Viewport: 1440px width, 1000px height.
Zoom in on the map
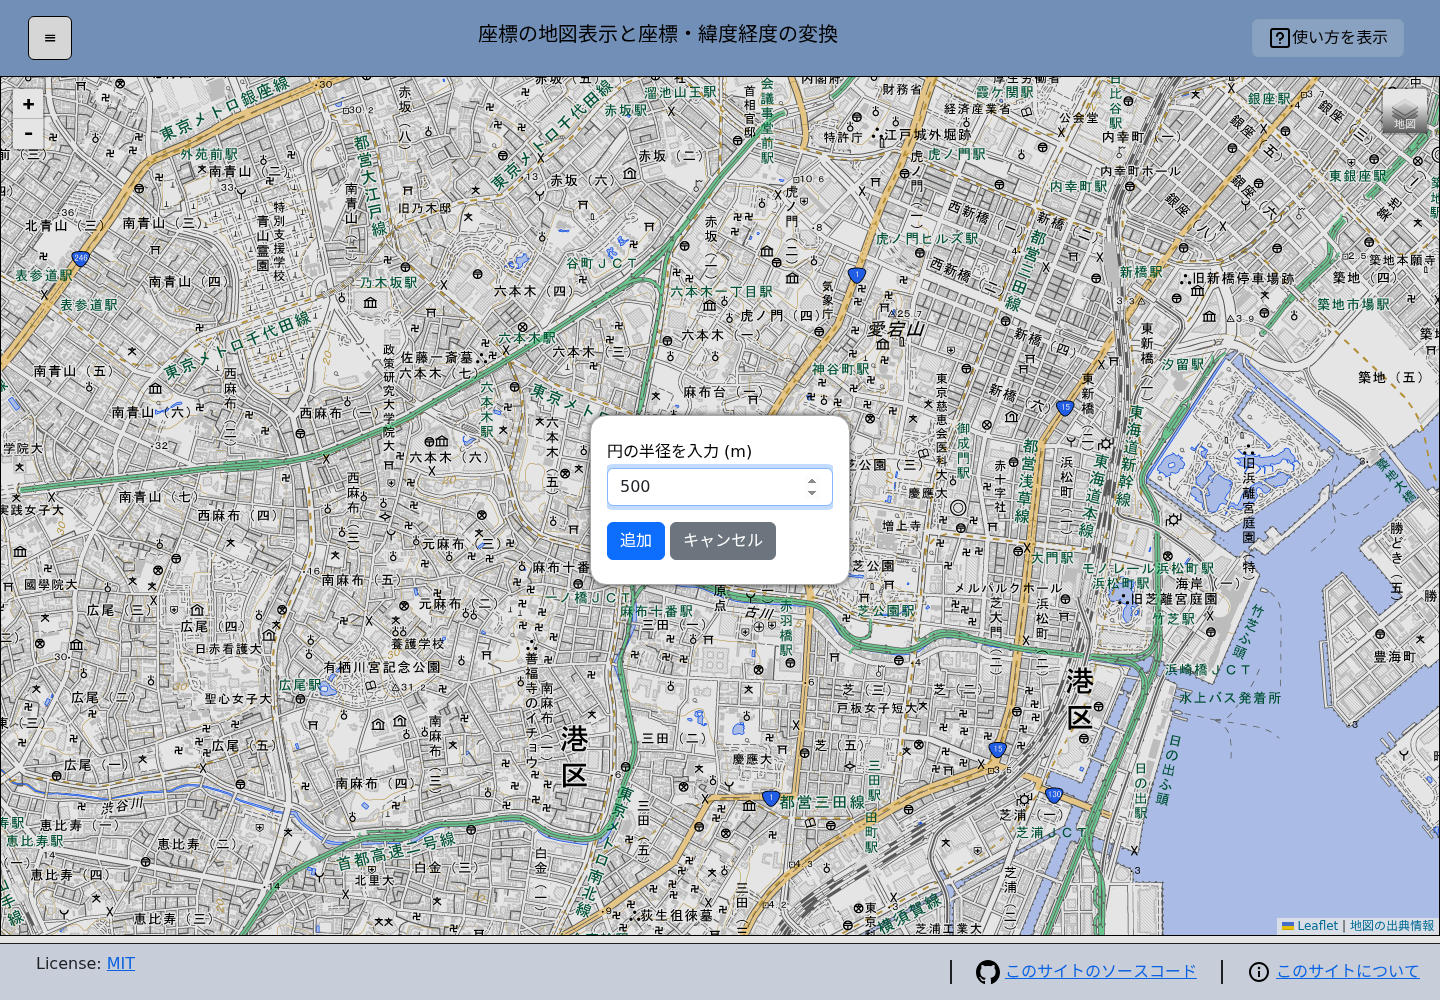28,104
